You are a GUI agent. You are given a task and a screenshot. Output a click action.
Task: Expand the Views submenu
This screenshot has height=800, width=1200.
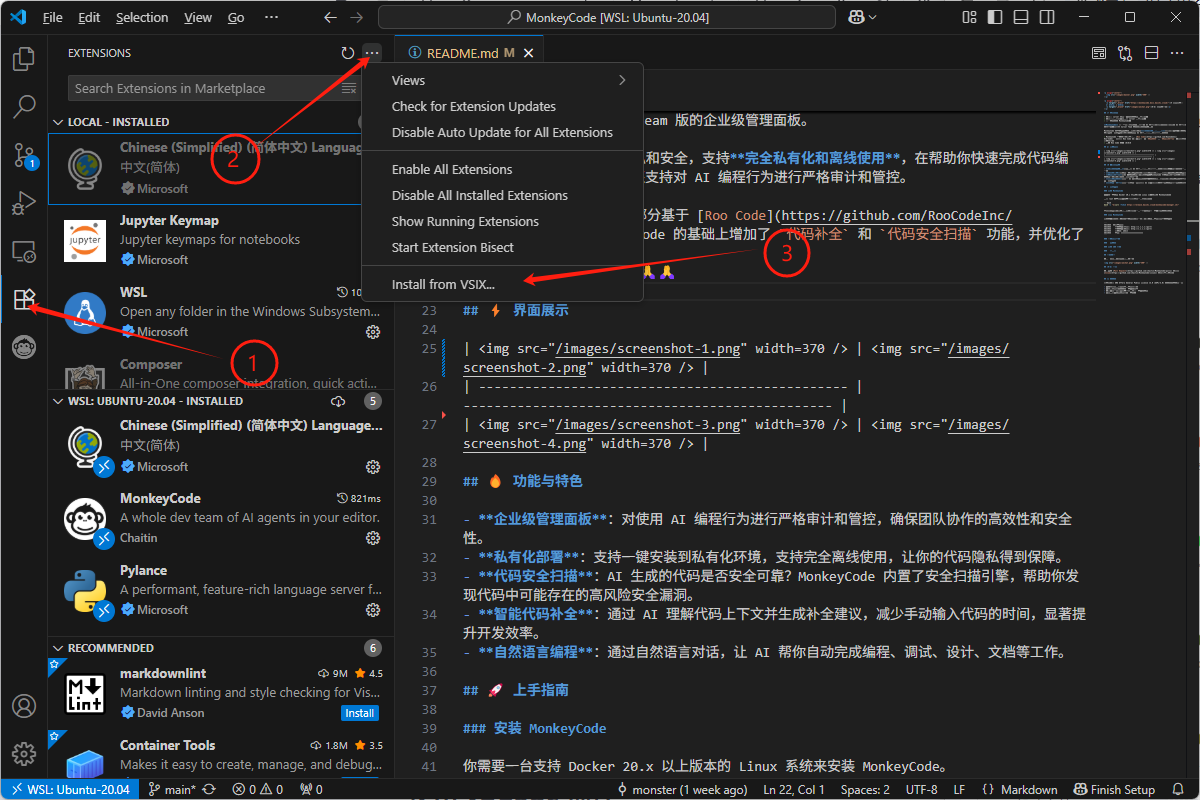tap(502, 80)
